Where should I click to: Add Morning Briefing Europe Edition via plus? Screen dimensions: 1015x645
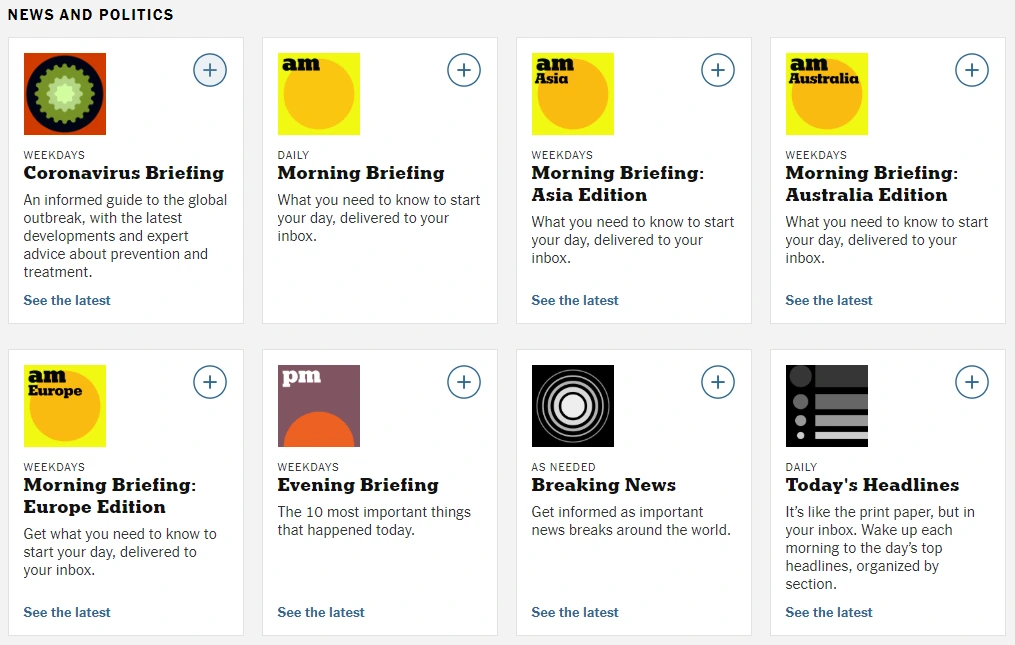point(210,382)
